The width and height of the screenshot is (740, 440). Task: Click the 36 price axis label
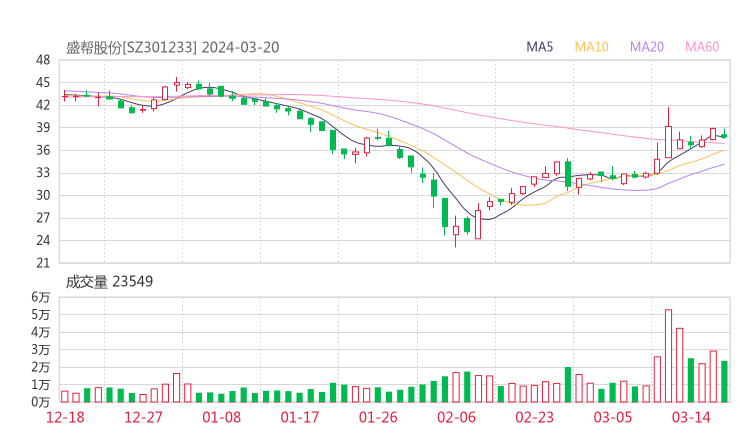click(x=43, y=150)
